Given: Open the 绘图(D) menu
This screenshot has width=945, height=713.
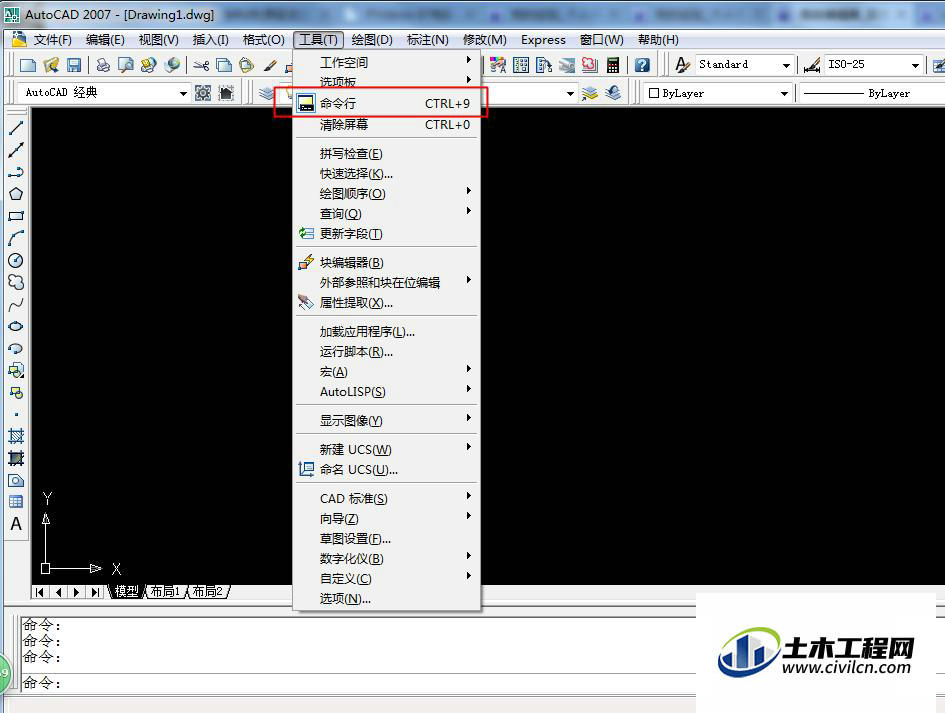Looking at the screenshot, I should click(x=372, y=40).
